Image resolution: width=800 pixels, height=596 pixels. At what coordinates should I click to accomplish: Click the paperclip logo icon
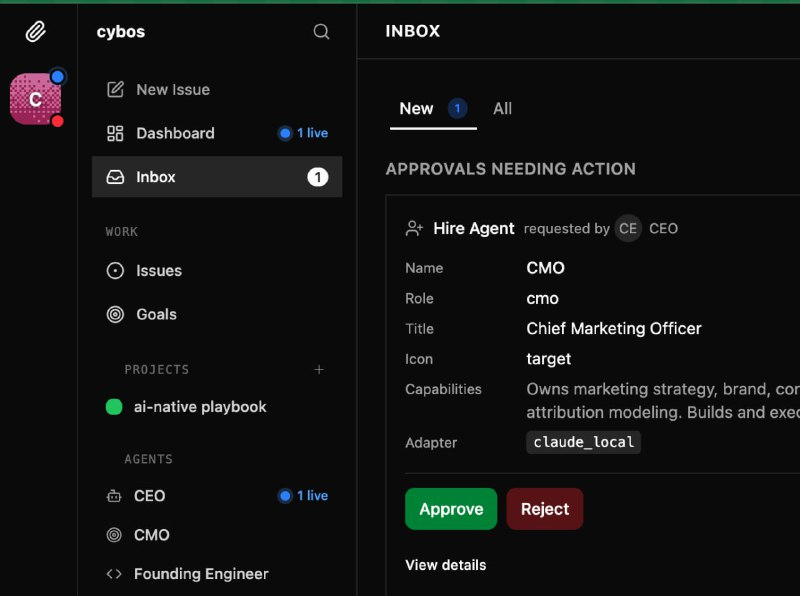[x=36, y=32]
